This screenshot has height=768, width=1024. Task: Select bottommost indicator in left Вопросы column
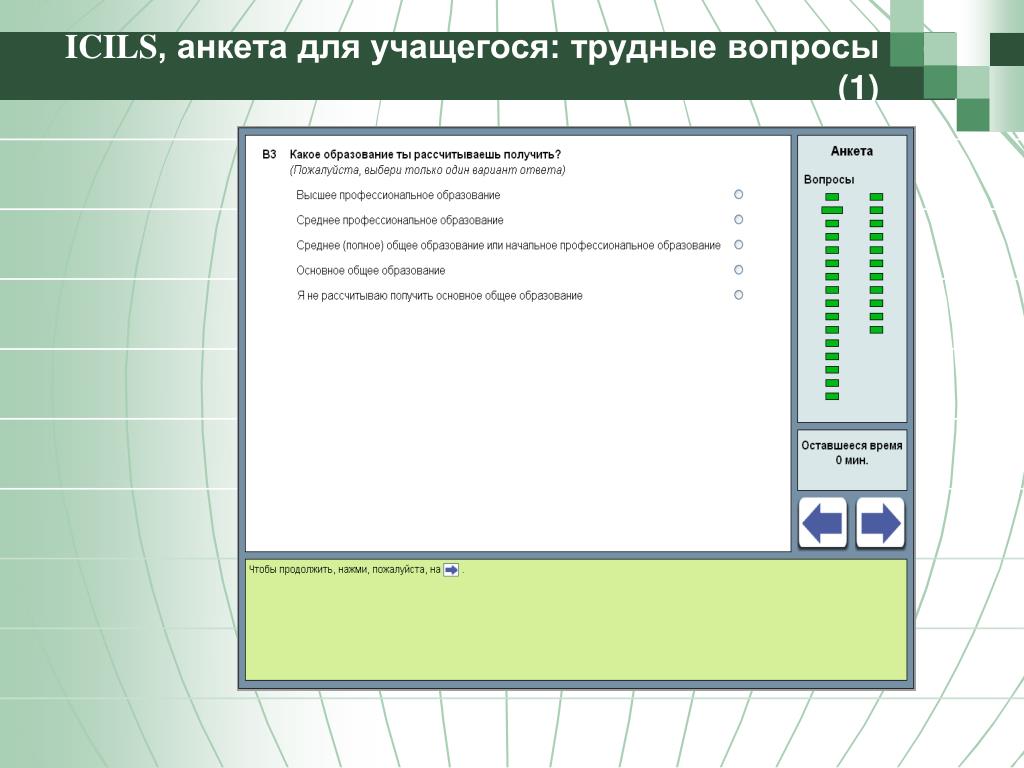point(832,396)
